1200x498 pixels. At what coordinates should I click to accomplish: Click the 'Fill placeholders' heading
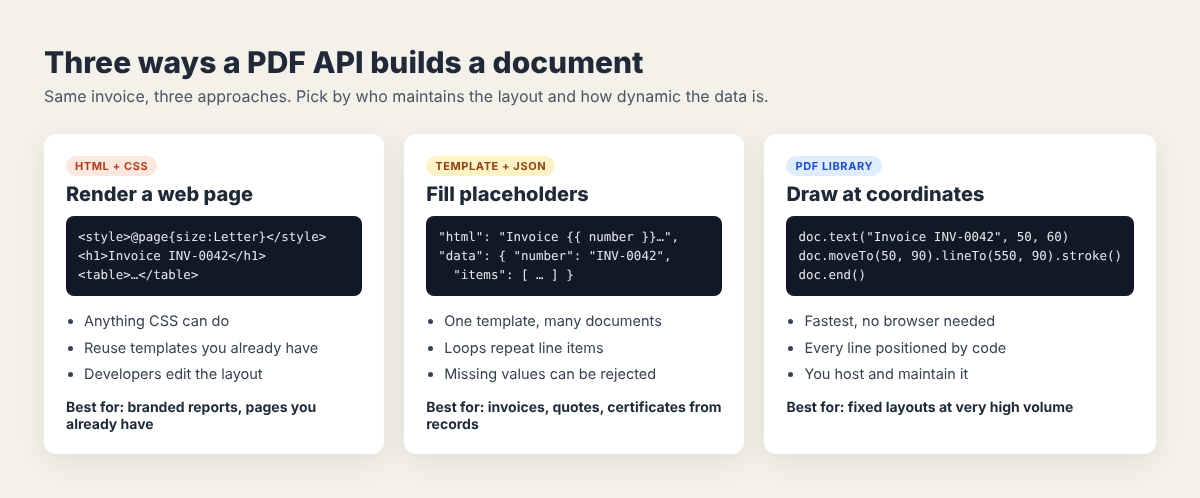[507, 194]
